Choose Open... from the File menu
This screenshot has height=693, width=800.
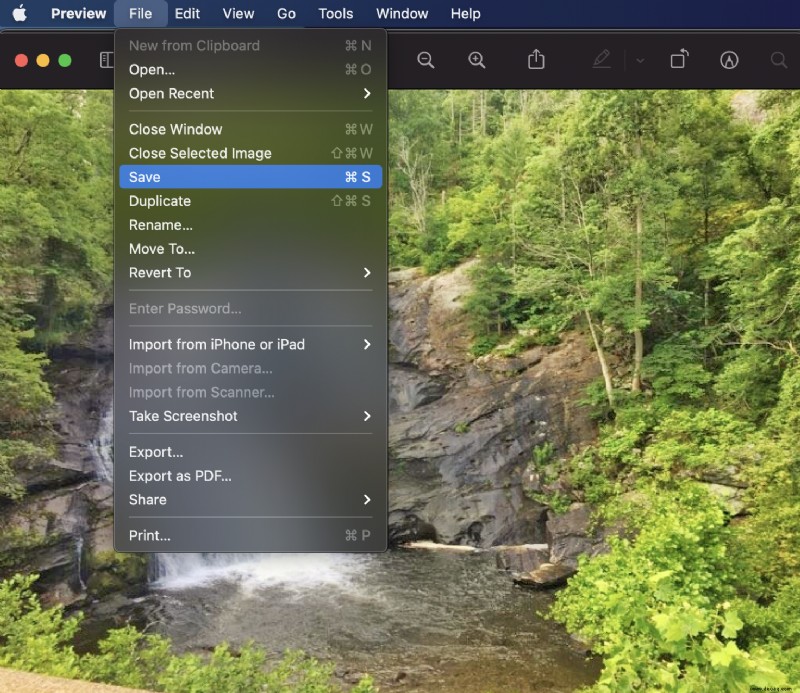(251, 69)
